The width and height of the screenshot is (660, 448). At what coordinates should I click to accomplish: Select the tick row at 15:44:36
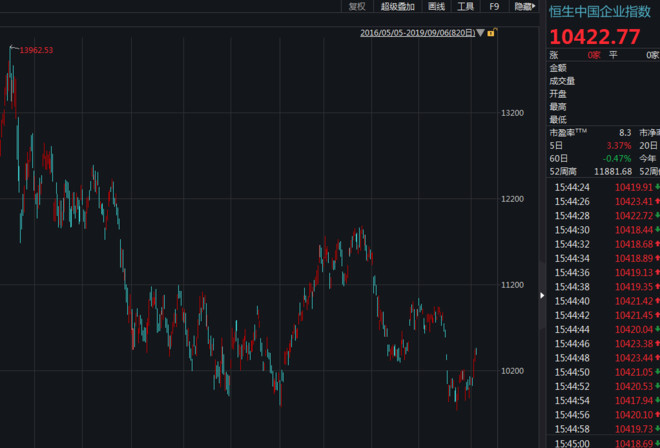pos(603,272)
